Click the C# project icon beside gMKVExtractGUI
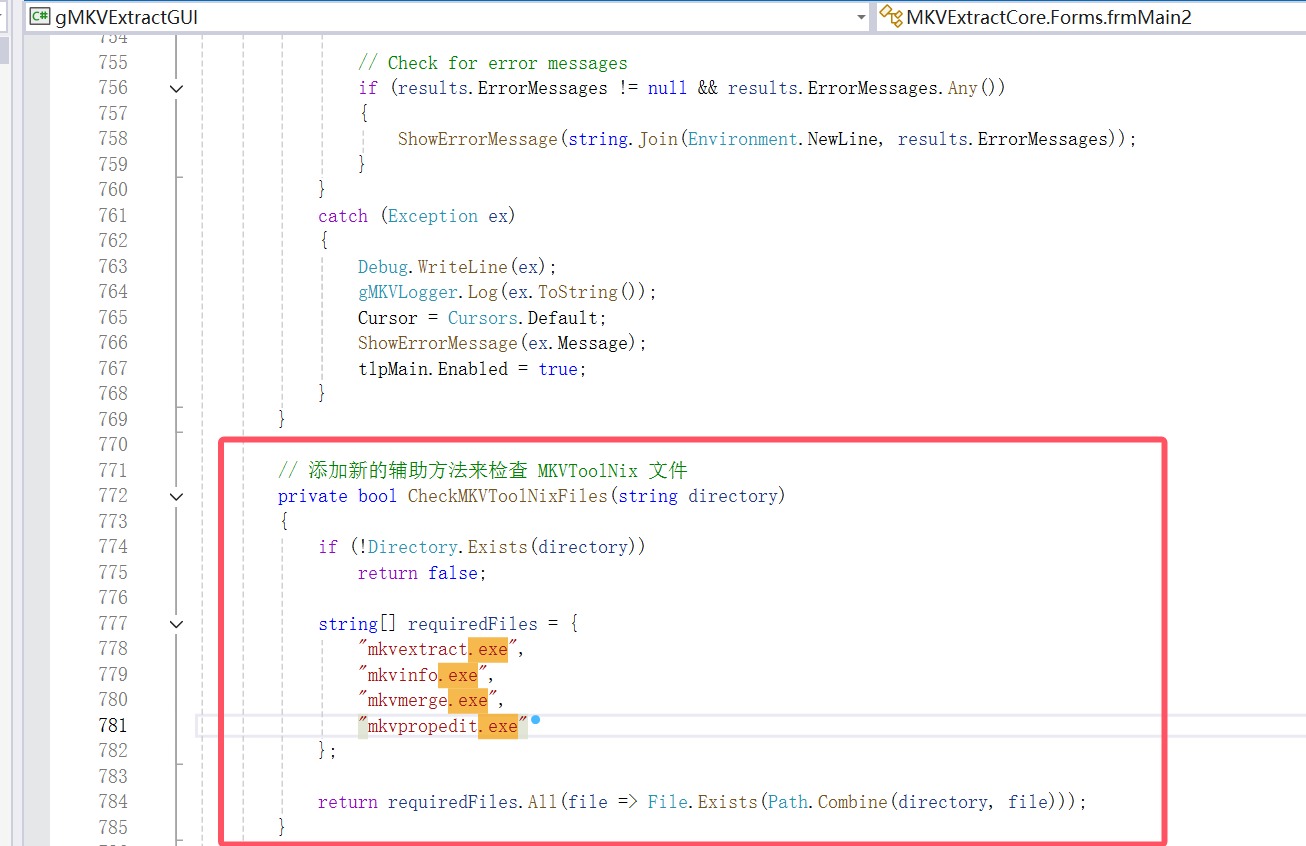 [x=40, y=17]
